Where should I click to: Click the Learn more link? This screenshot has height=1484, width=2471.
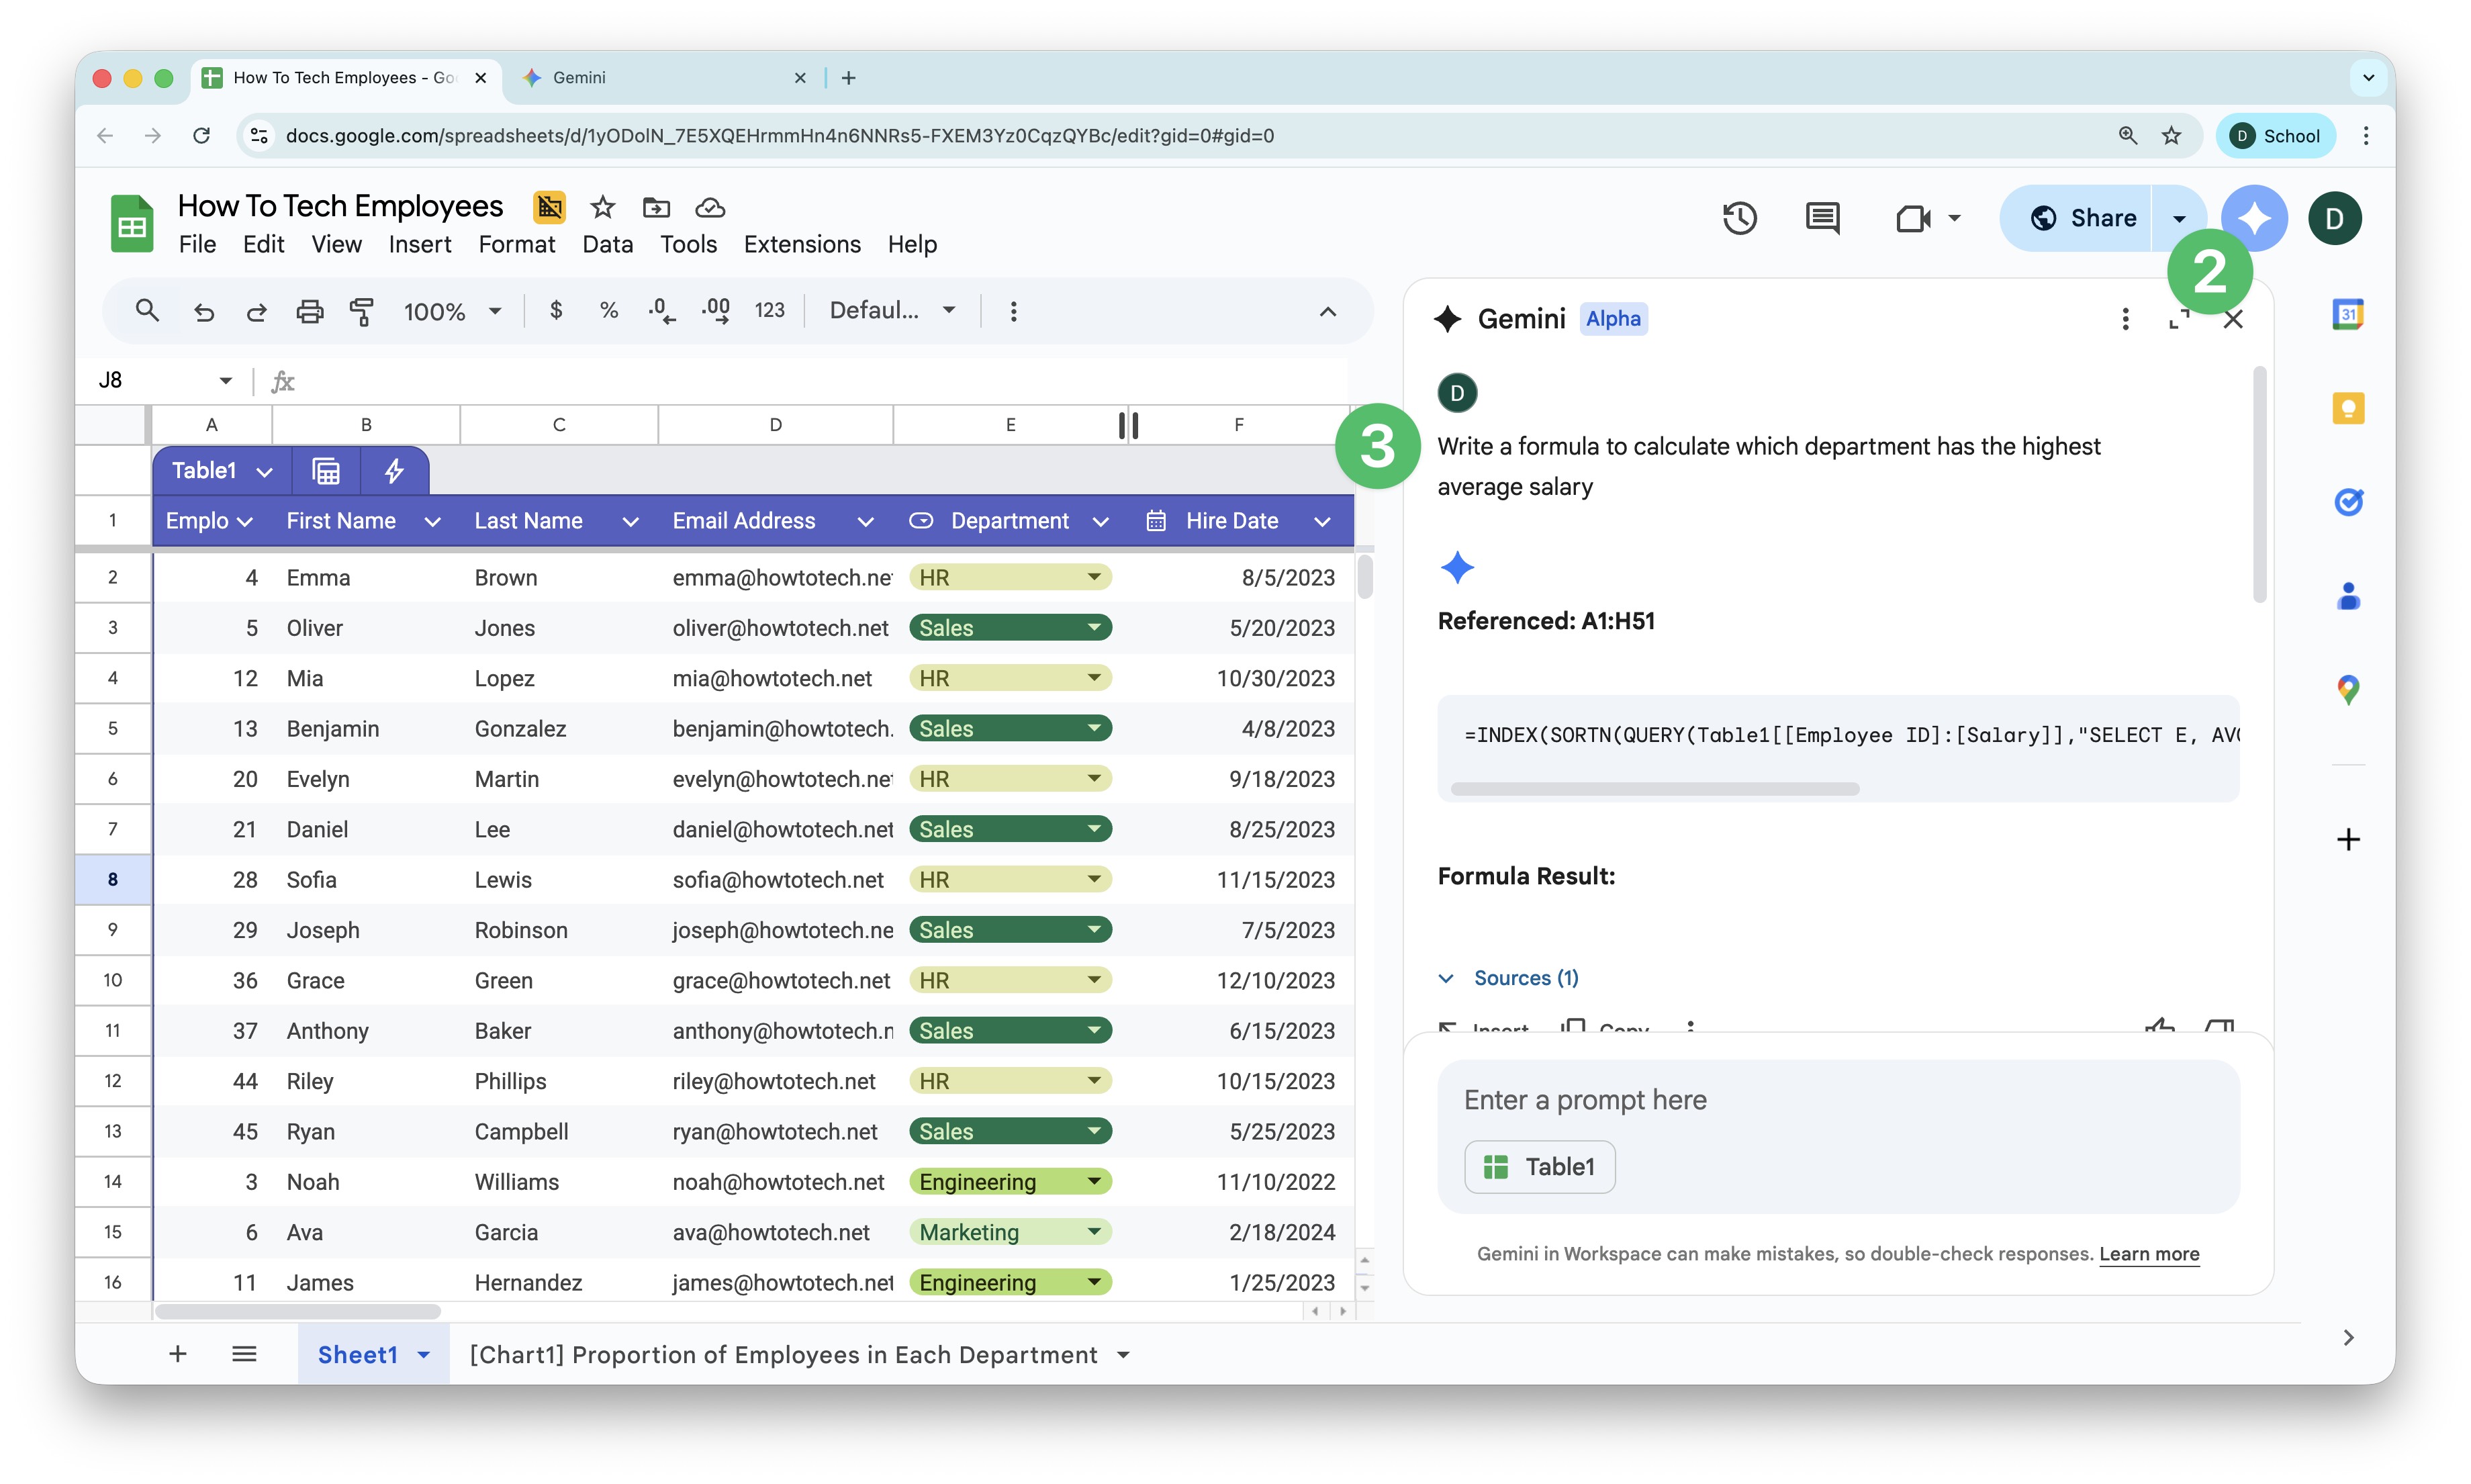[x=2148, y=1253]
